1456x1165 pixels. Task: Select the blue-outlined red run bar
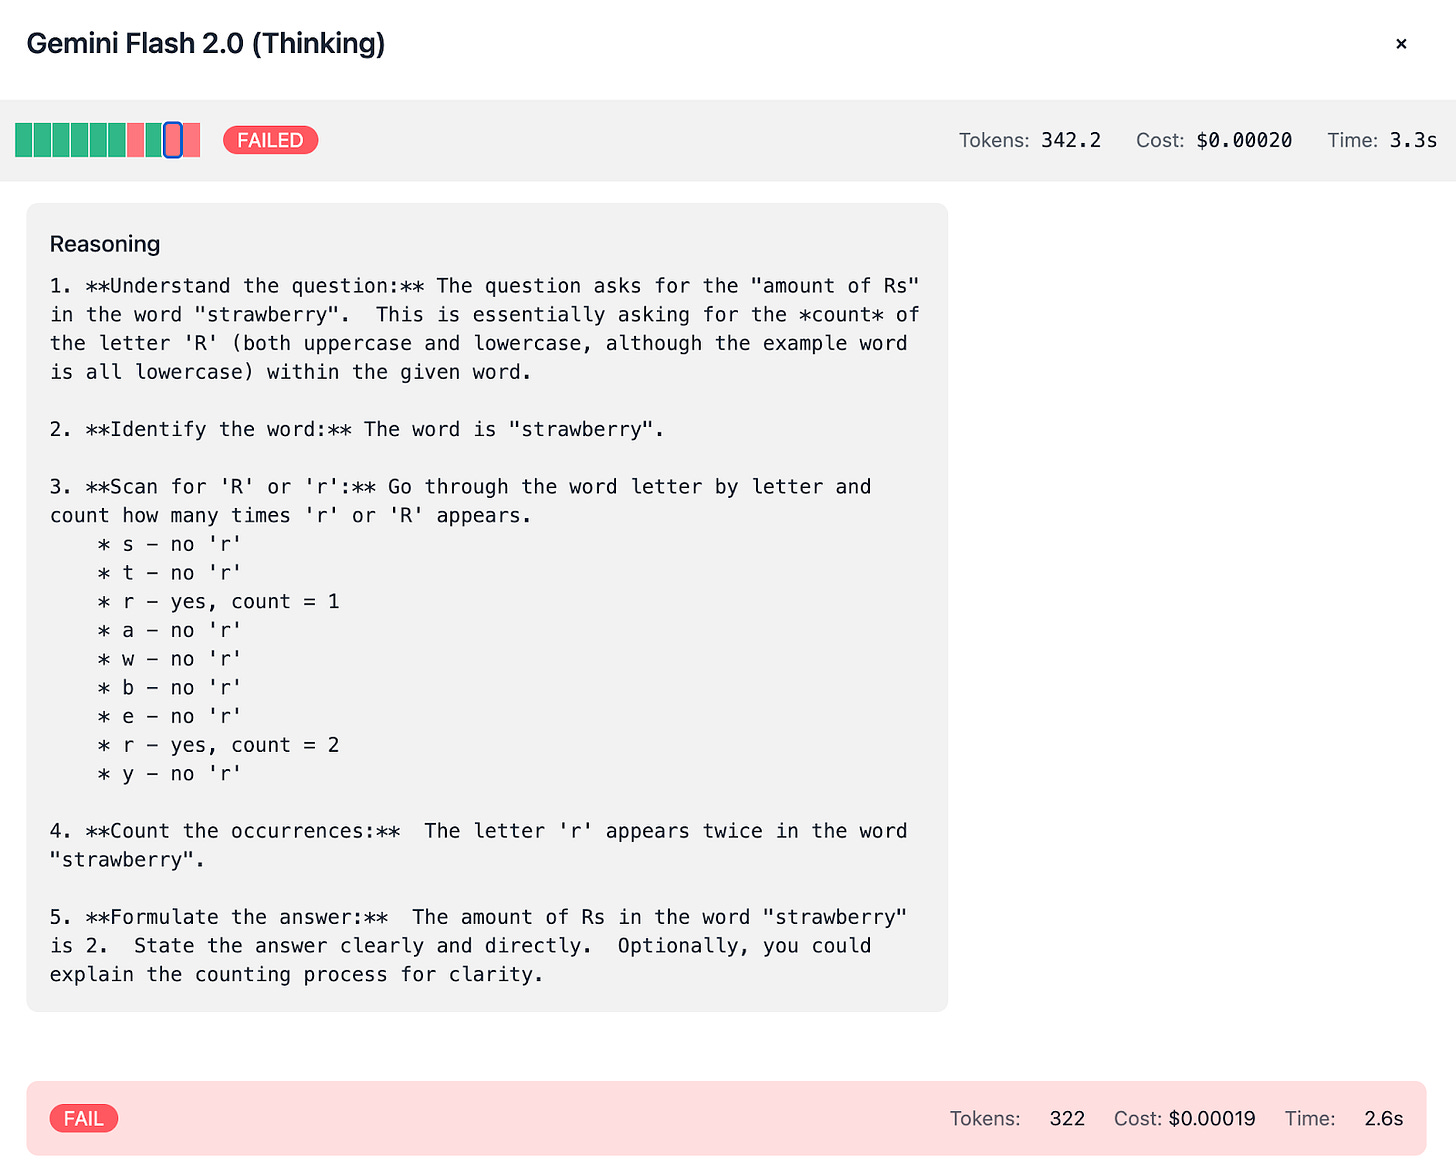173,140
